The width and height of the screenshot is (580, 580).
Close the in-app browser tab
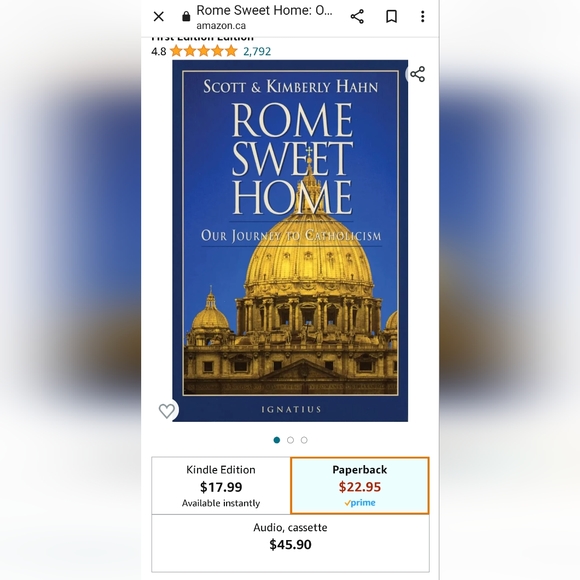click(159, 16)
